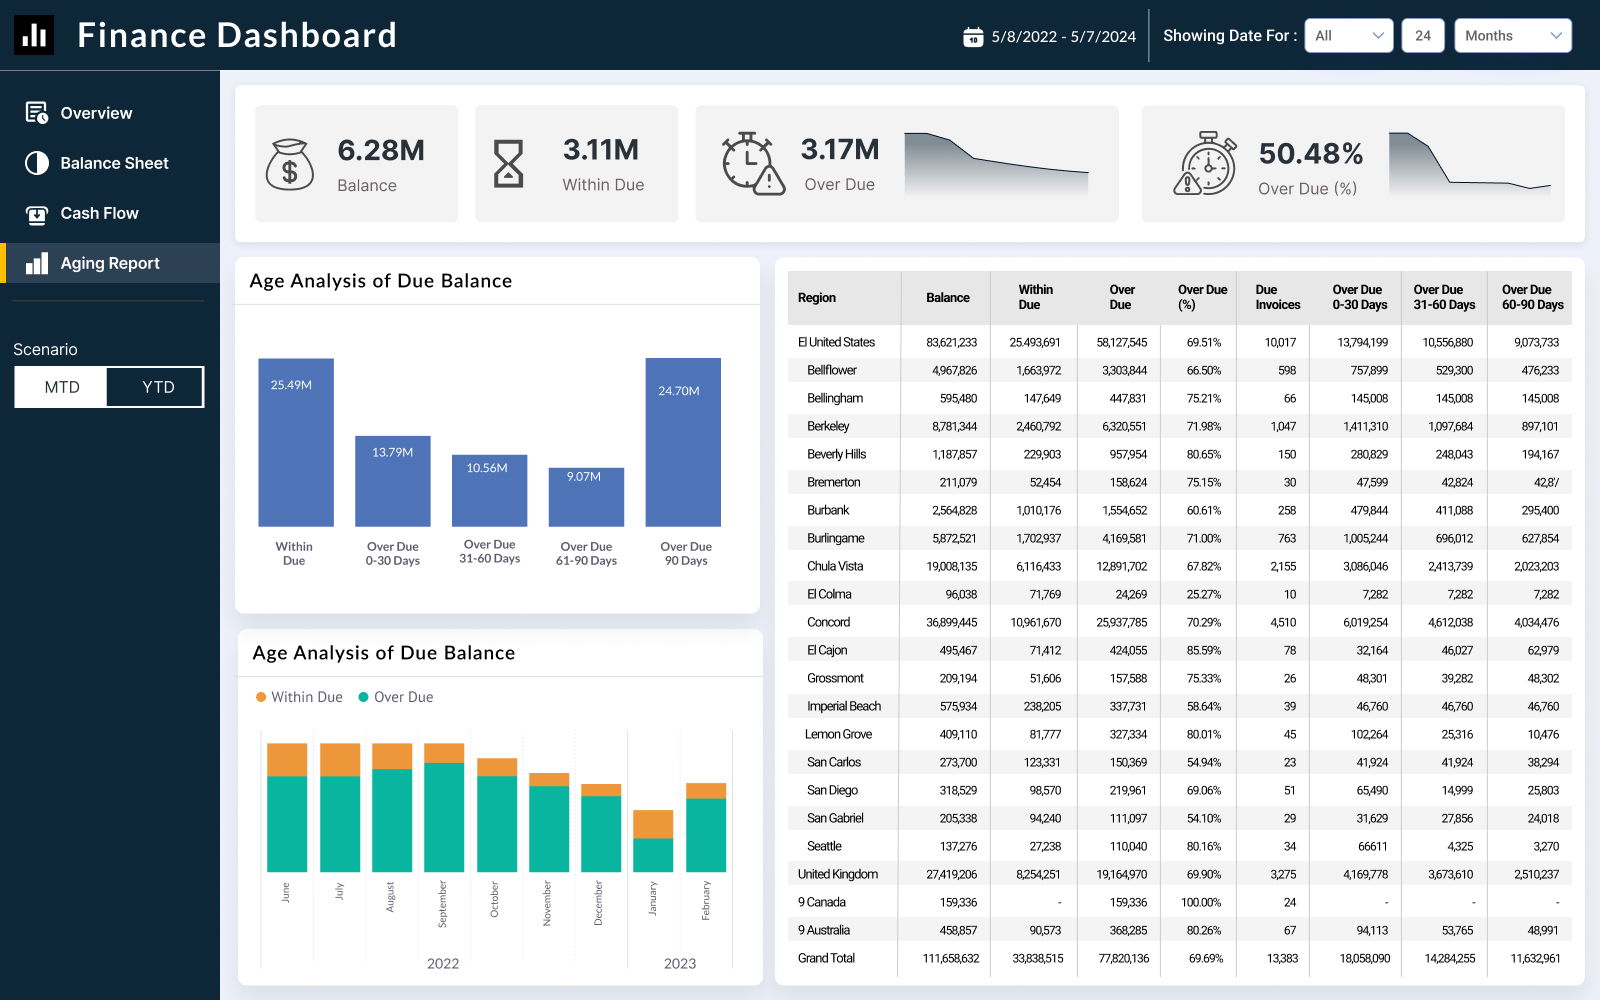Click the money bag Balance icon
Screen dimensions: 1600x1000
(x=290, y=165)
